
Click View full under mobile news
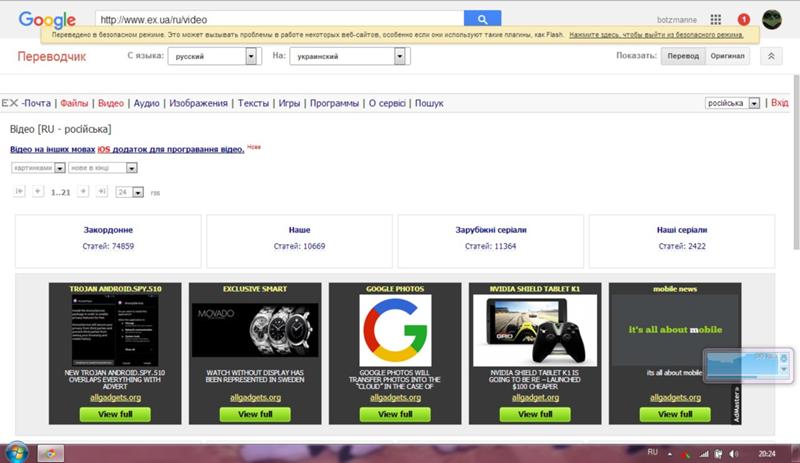click(x=675, y=414)
